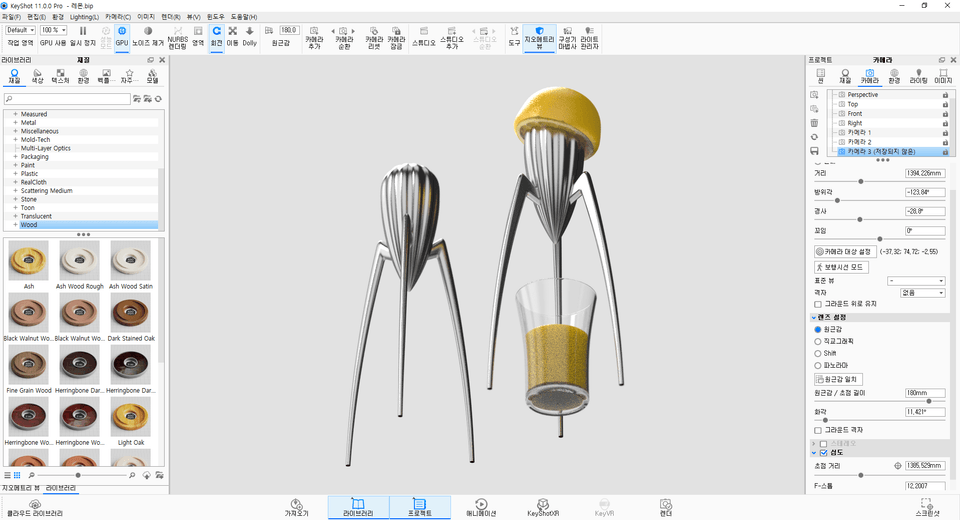Click the 카메라 대상 설정 button
960x520 pixels.
coord(847,252)
